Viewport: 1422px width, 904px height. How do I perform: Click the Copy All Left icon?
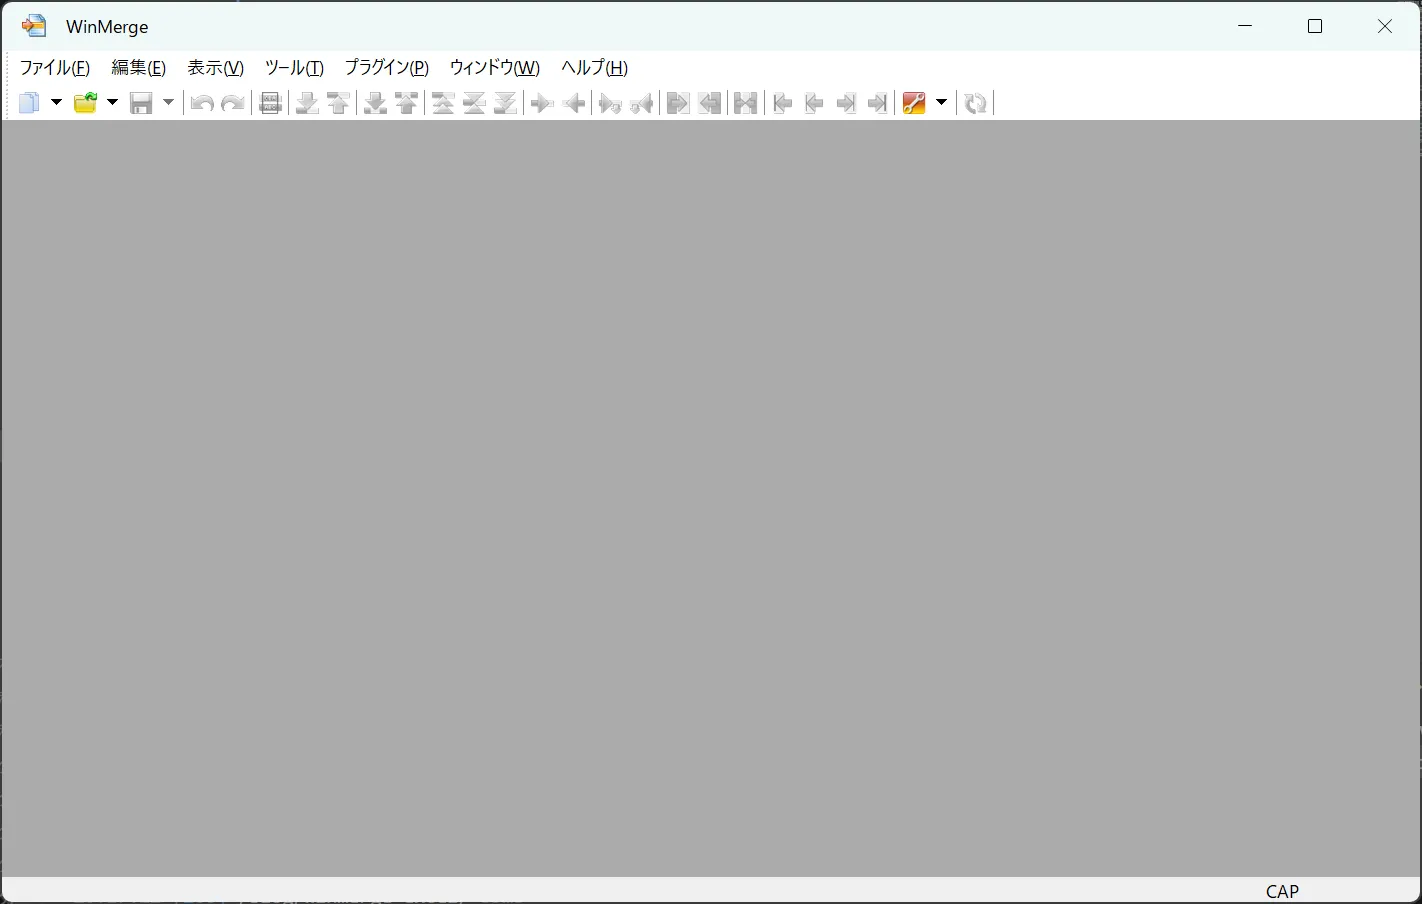710,103
